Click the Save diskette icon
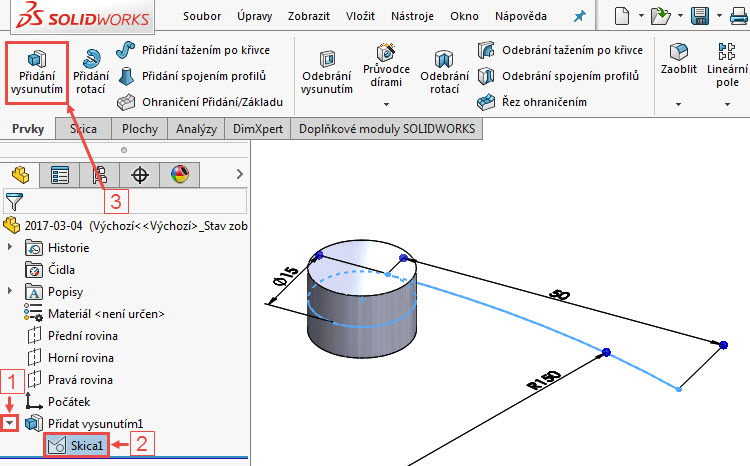This screenshot has width=750, height=466. click(x=700, y=16)
